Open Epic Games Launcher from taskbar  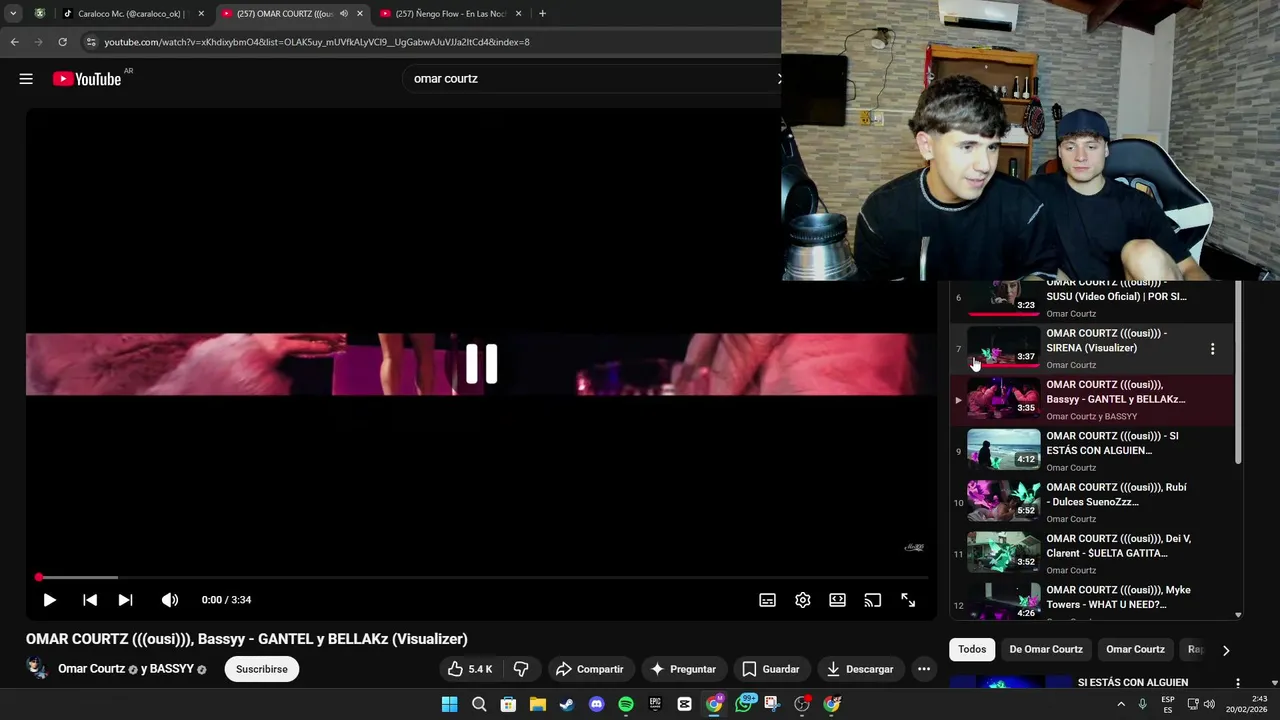655,704
